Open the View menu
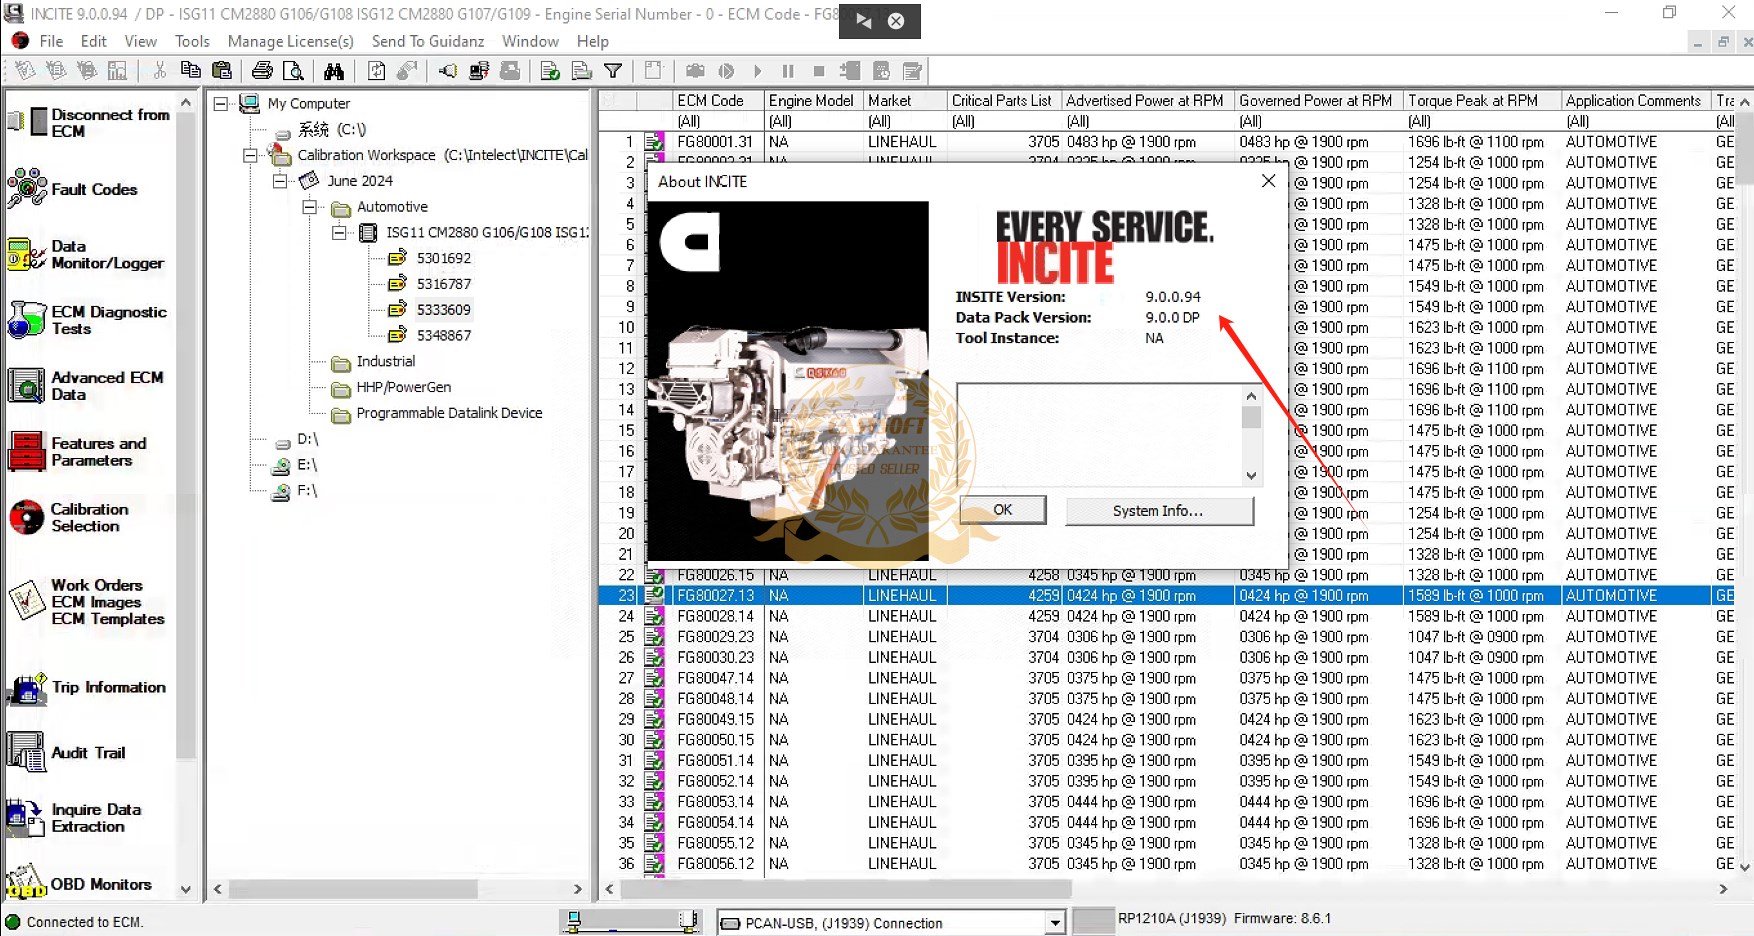Image resolution: width=1754 pixels, height=936 pixels. (140, 41)
